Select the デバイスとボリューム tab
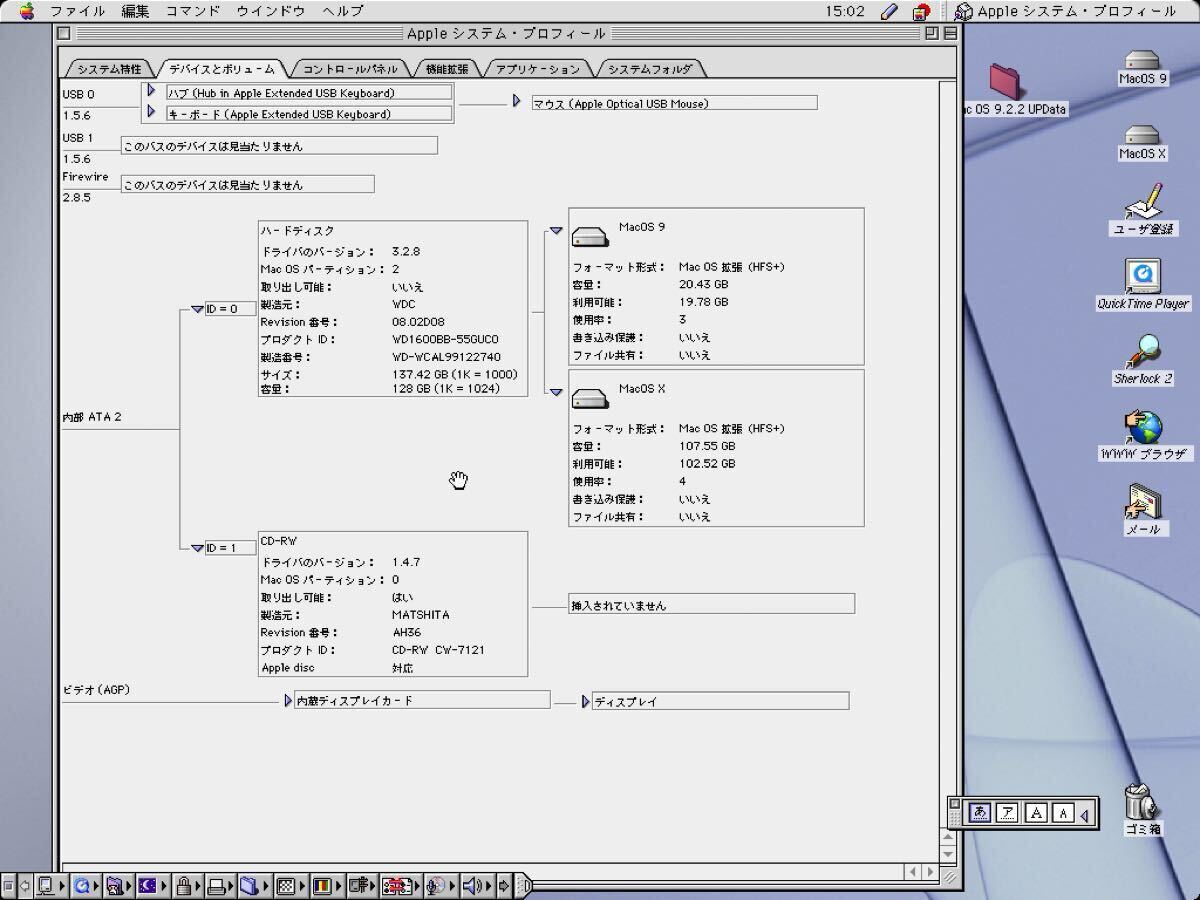The image size is (1200, 900). pyautogui.click(x=221, y=69)
